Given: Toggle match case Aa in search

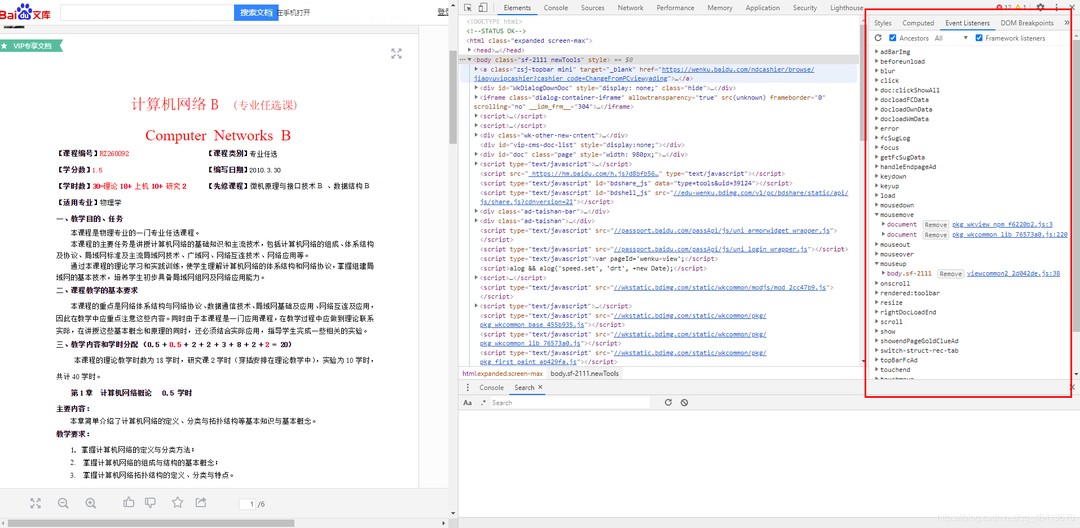Looking at the screenshot, I should pyautogui.click(x=467, y=403).
